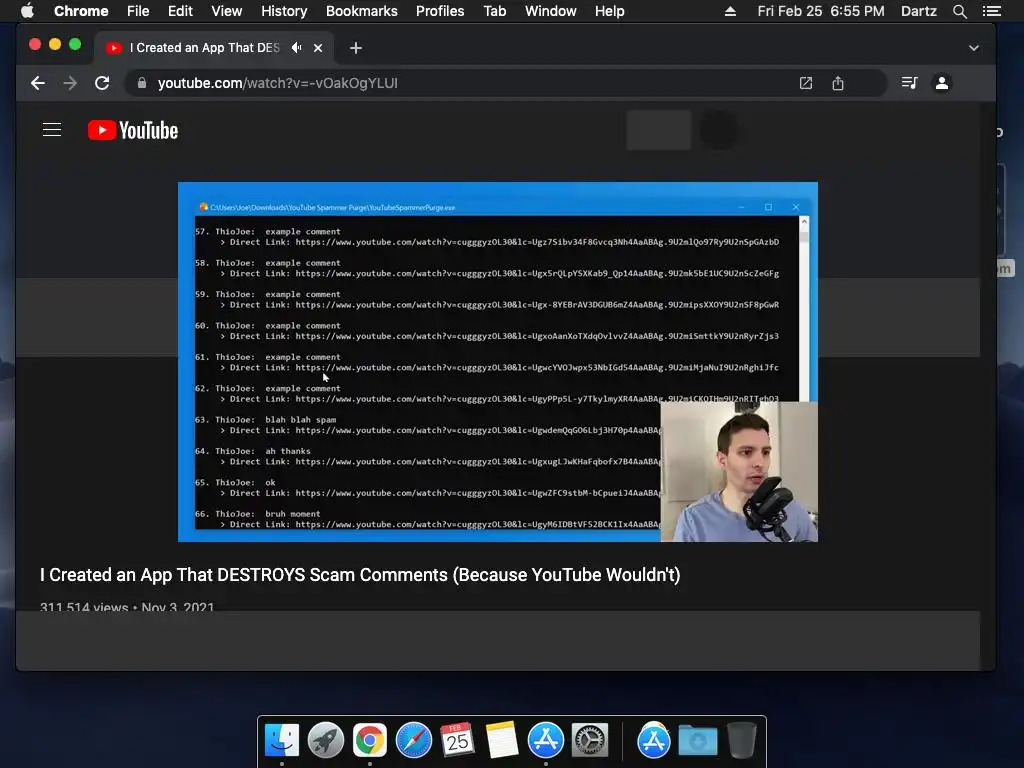Open Safari from the Dock
The image size is (1024, 768).
(413, 740)
